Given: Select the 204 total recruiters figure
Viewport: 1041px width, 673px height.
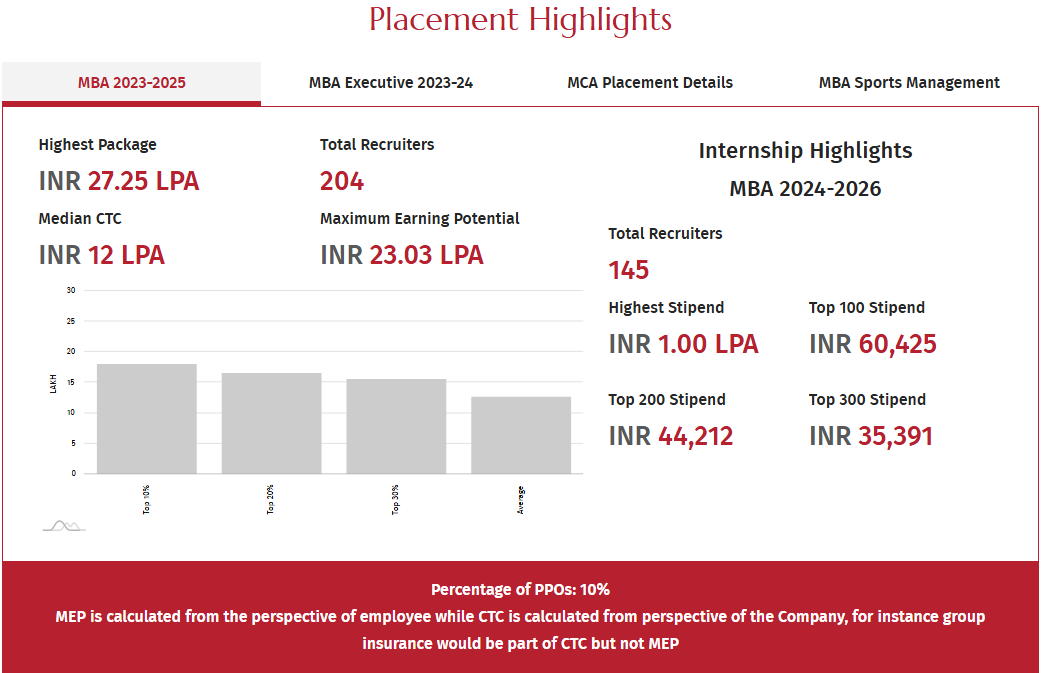Looking at the screenshot, I should pos(342,181).
